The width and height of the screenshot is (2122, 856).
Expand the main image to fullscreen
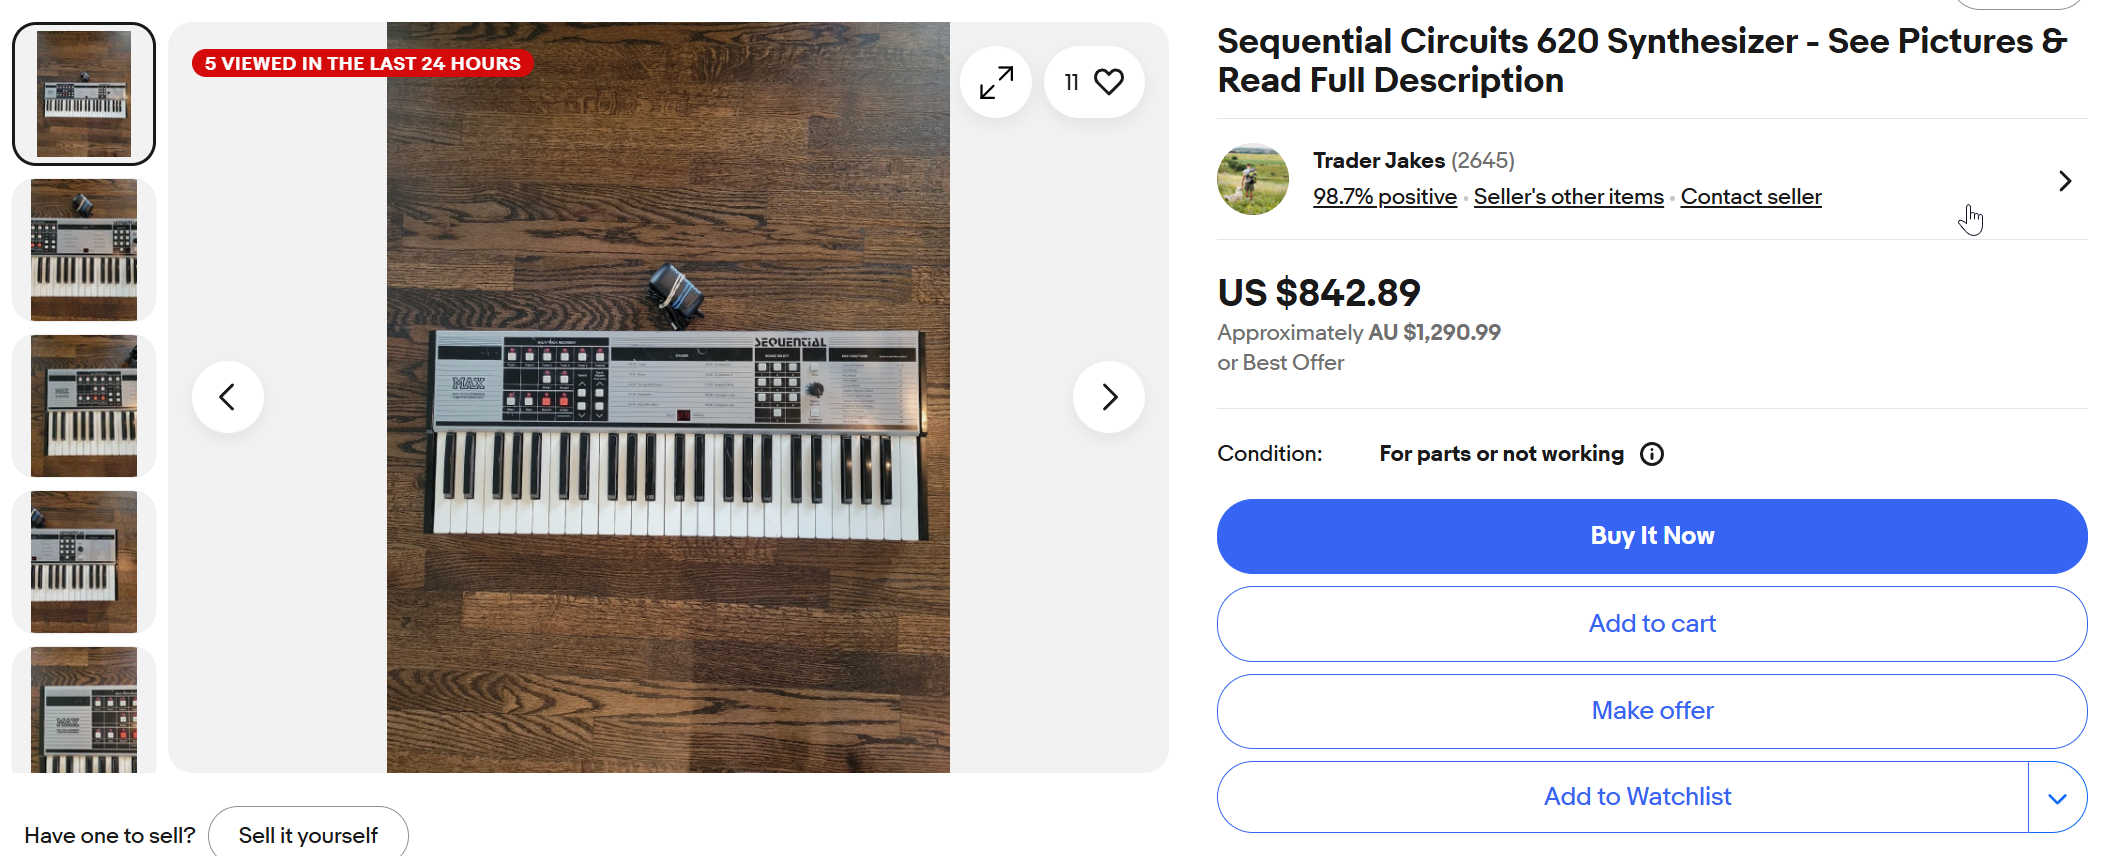pos(996,82)
